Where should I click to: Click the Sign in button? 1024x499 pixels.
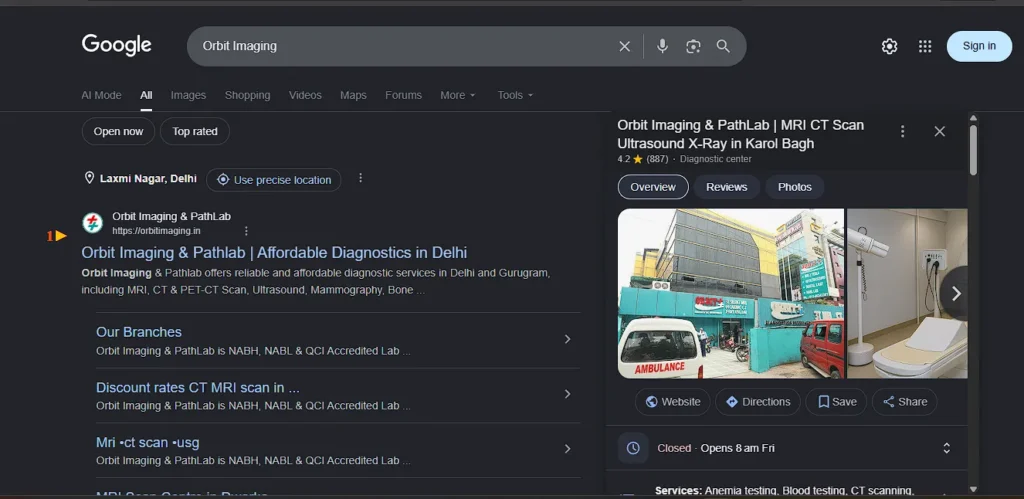coord(979,46)
